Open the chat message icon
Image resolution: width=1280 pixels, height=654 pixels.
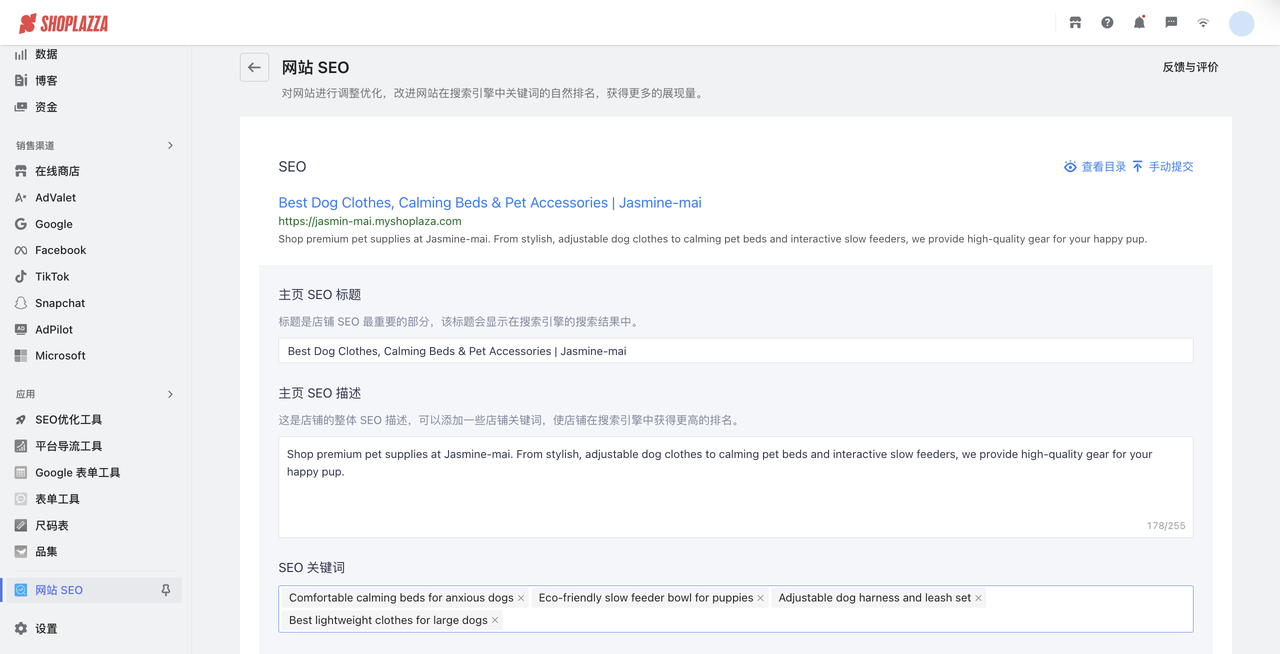click(1171, 22)
